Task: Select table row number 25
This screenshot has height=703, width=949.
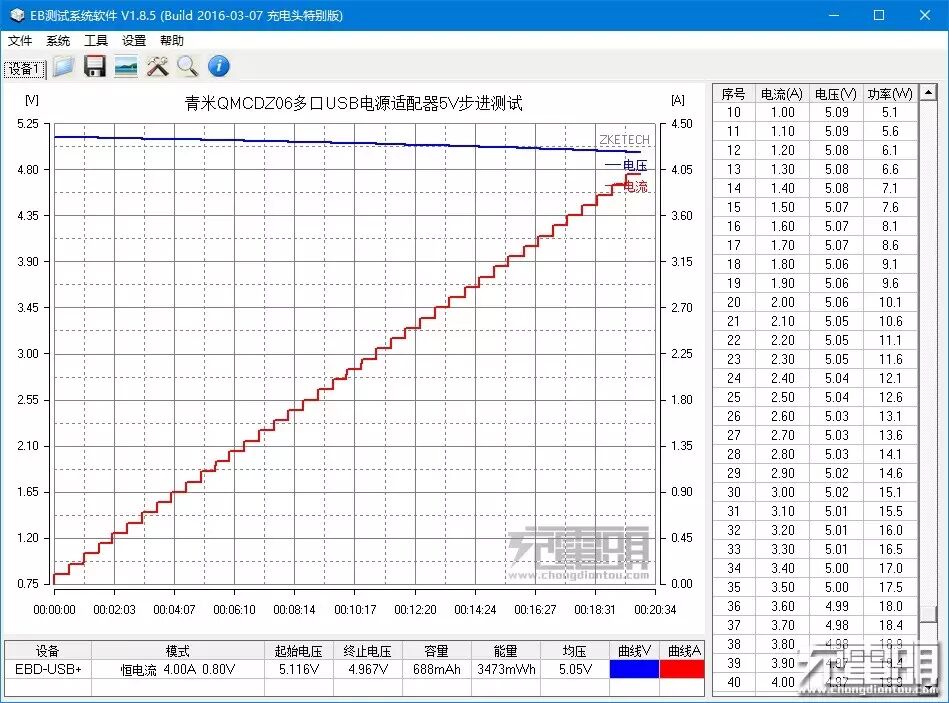Action: [815, 397]
